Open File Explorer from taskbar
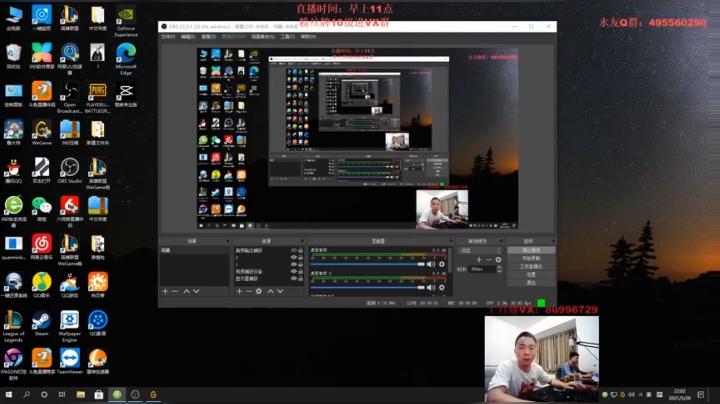 [80, 394]
